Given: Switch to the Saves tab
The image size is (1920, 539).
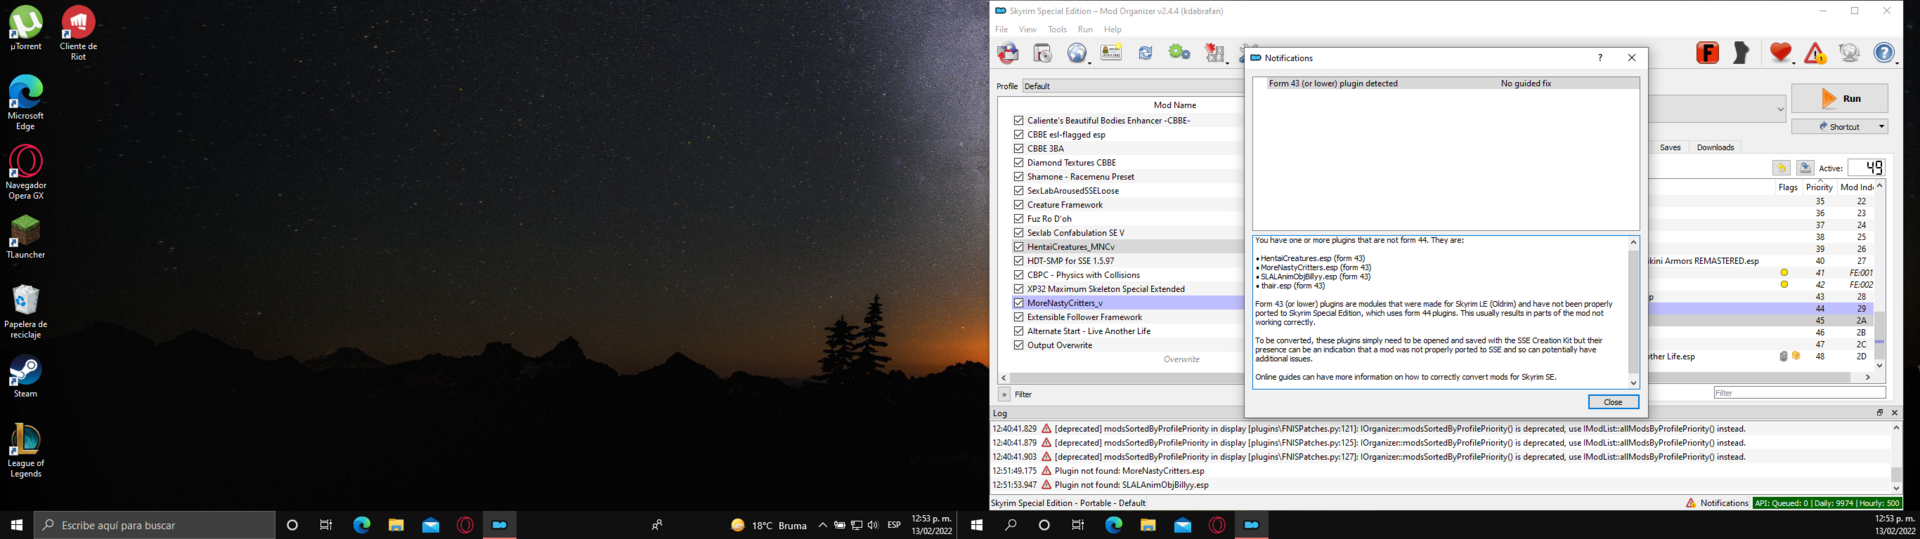Looking at the screenshot, I should 1670,147.
